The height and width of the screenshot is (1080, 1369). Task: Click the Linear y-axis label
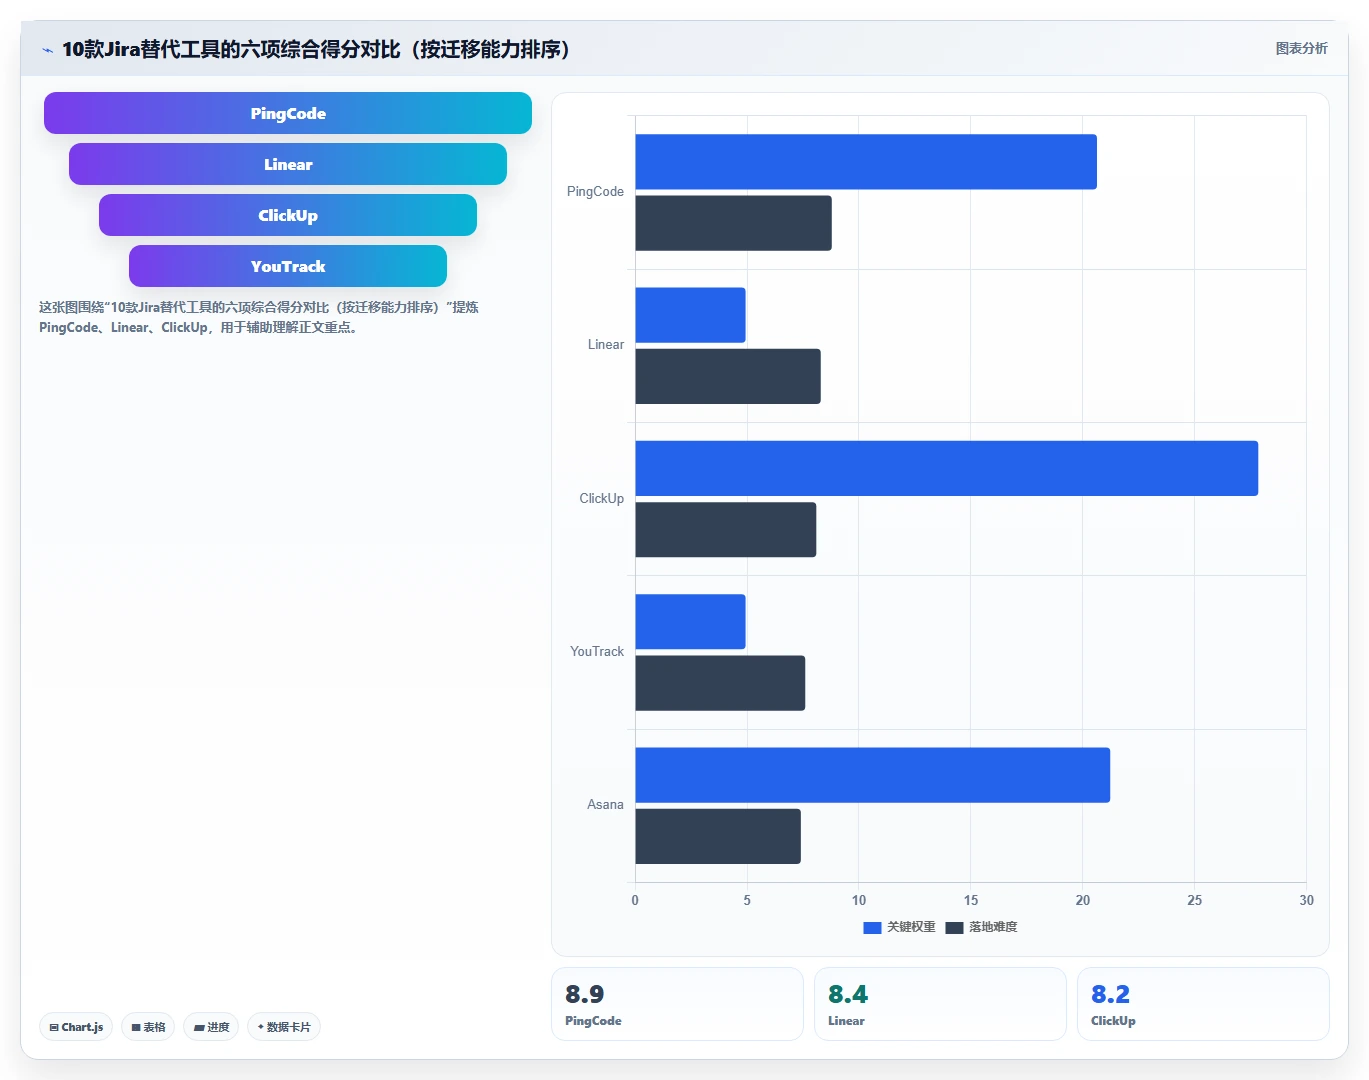606,344
